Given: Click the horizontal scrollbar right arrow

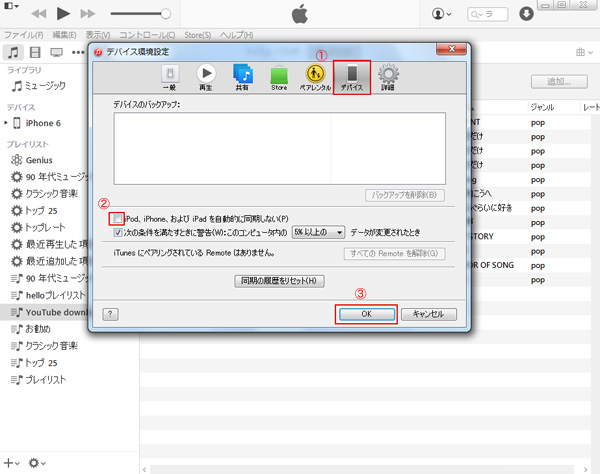Looking at the screenshot, I should point(585,469).
